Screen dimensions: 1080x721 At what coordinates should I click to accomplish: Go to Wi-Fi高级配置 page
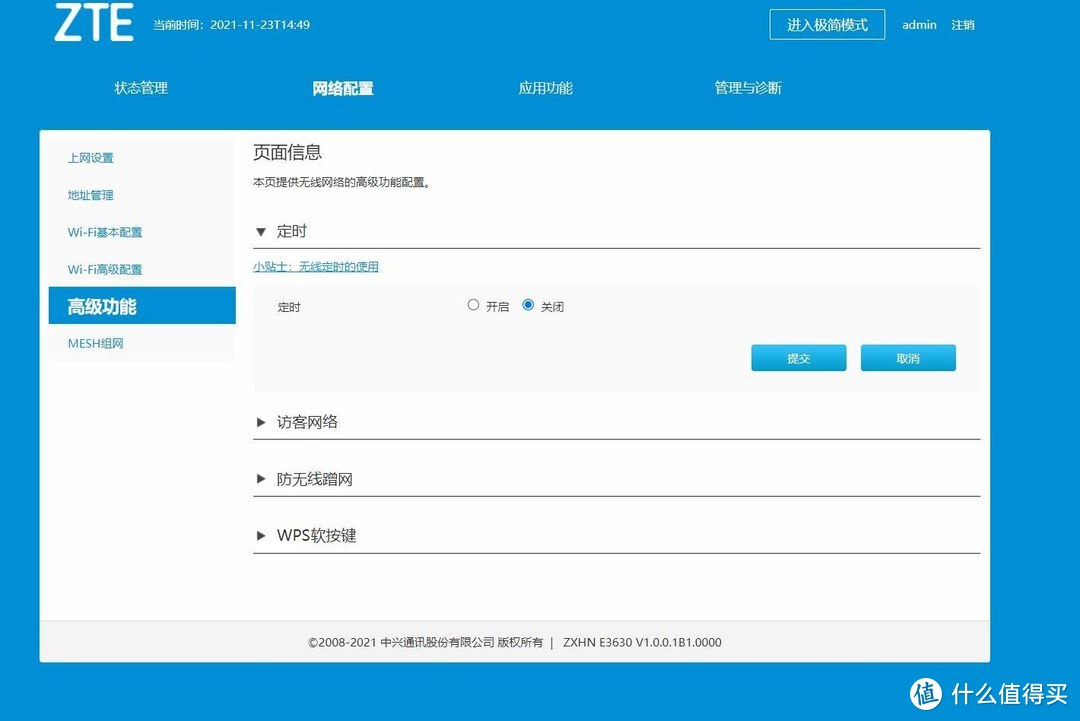105,269
